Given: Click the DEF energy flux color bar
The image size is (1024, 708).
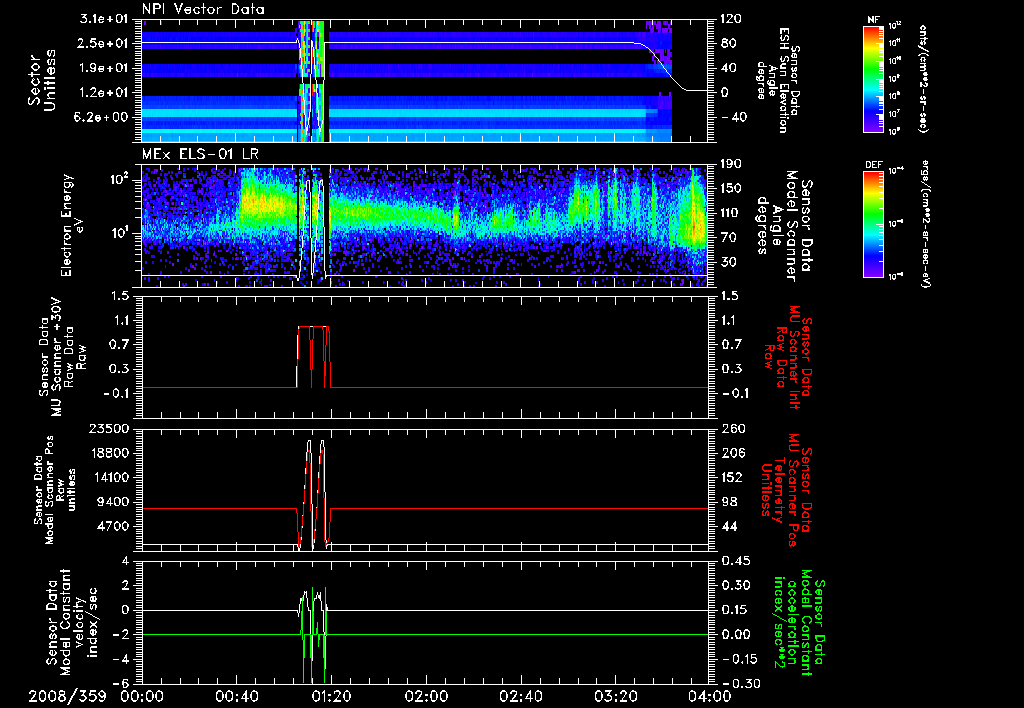Looking at the screenshot, I should pyautogui.click(x=873, y=224).
